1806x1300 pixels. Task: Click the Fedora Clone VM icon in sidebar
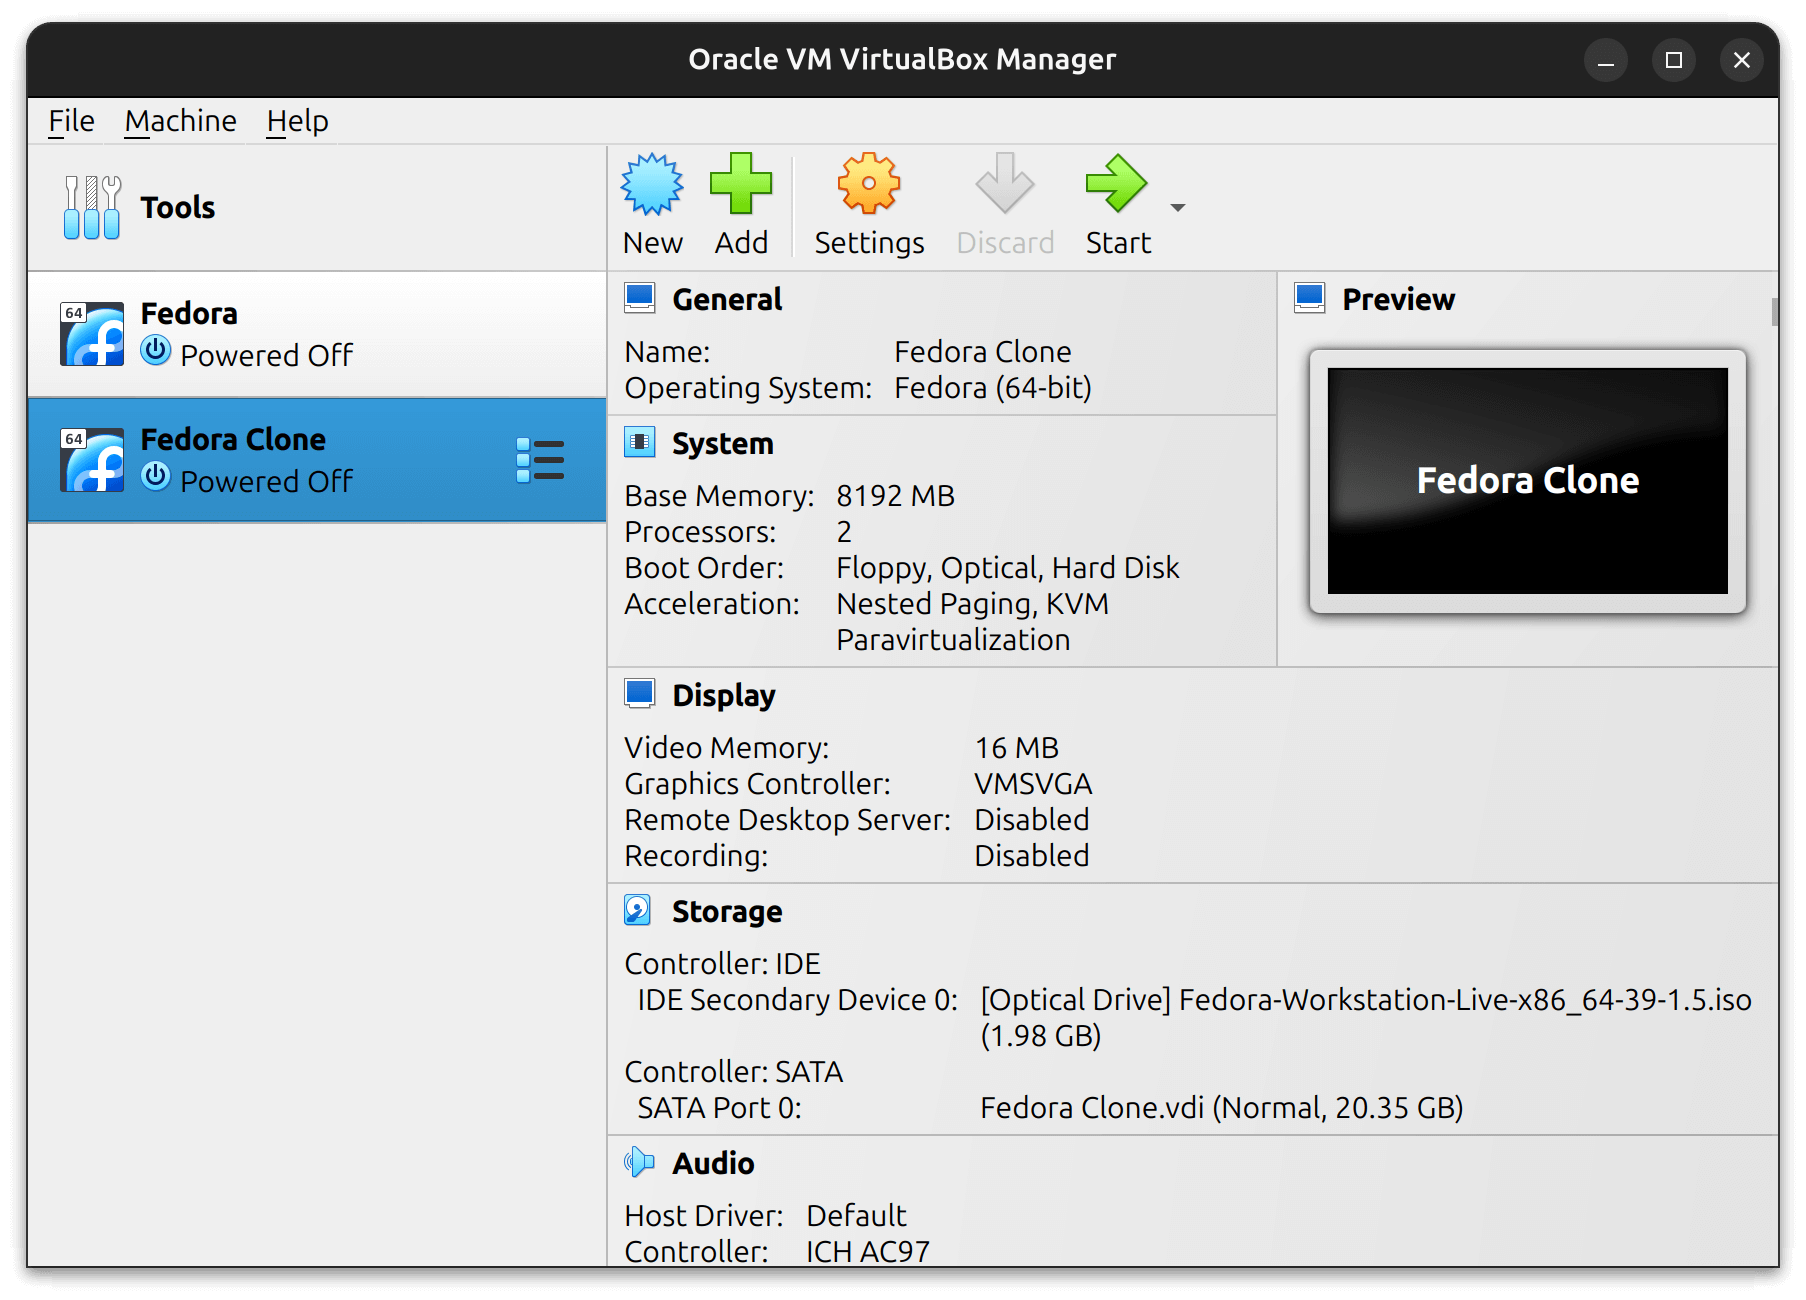pyautogui.click(x=90, y=459)
